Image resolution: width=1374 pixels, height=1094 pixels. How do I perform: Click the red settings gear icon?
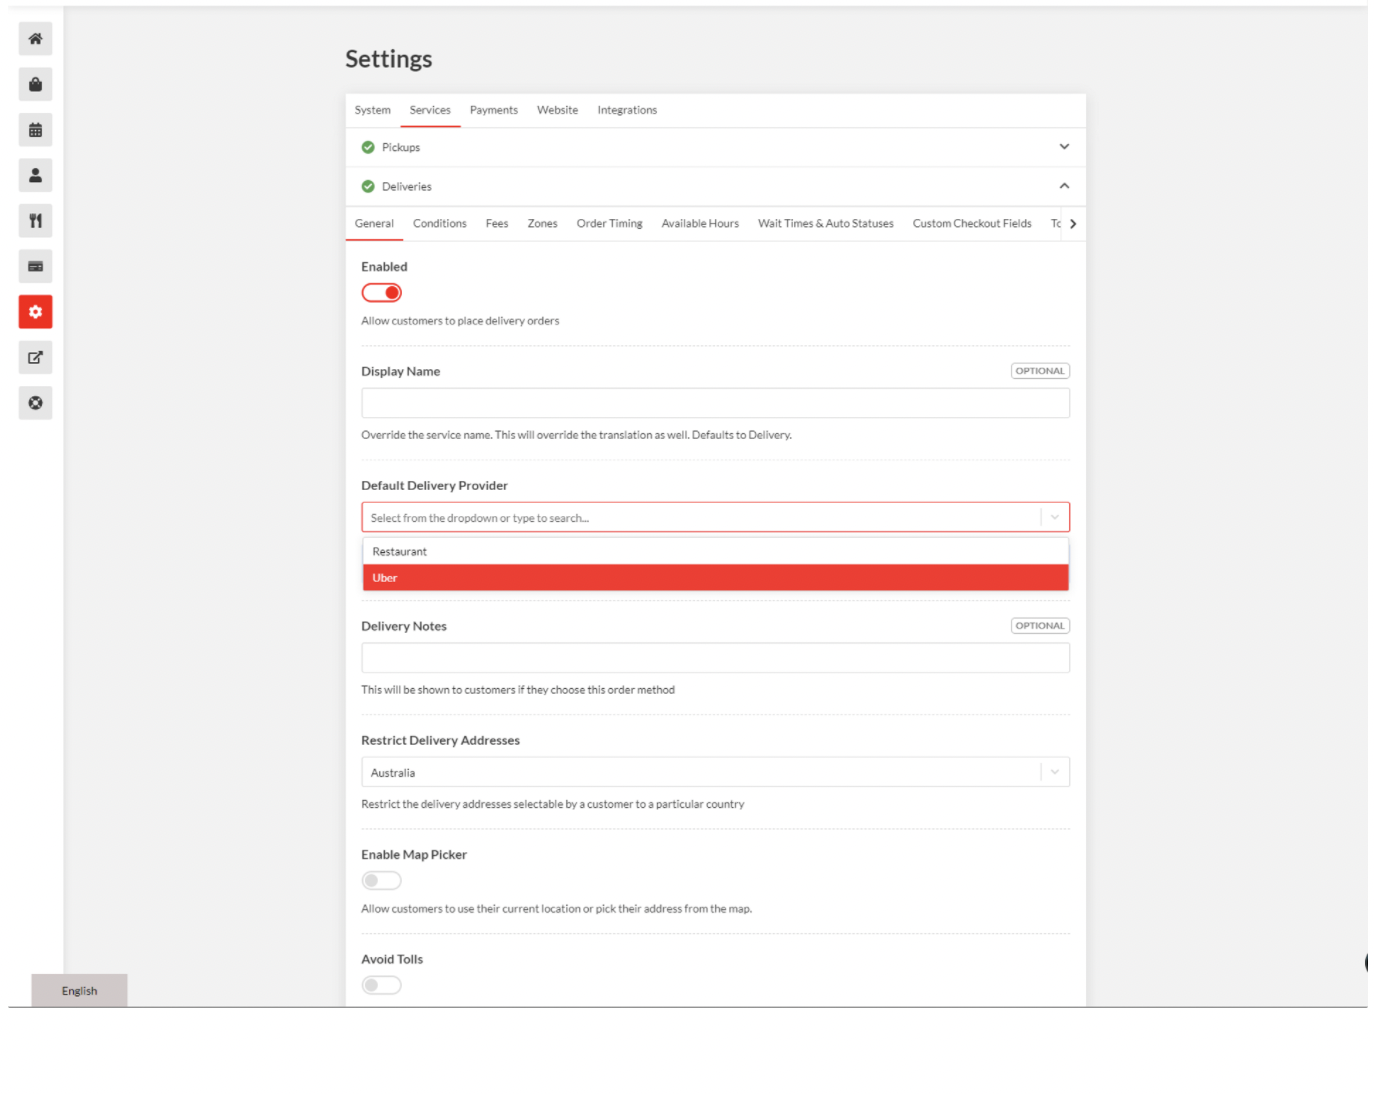tap(35, 312)
